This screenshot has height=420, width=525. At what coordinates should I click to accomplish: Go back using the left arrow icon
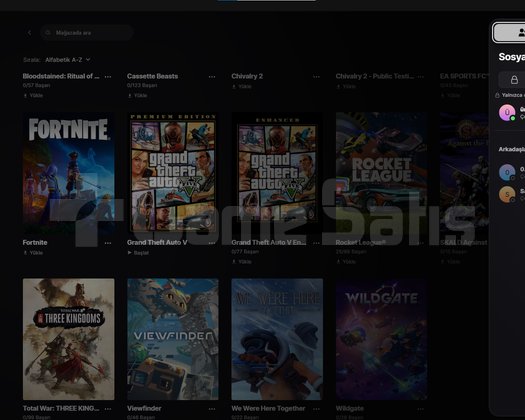click(x=29, y=33)
